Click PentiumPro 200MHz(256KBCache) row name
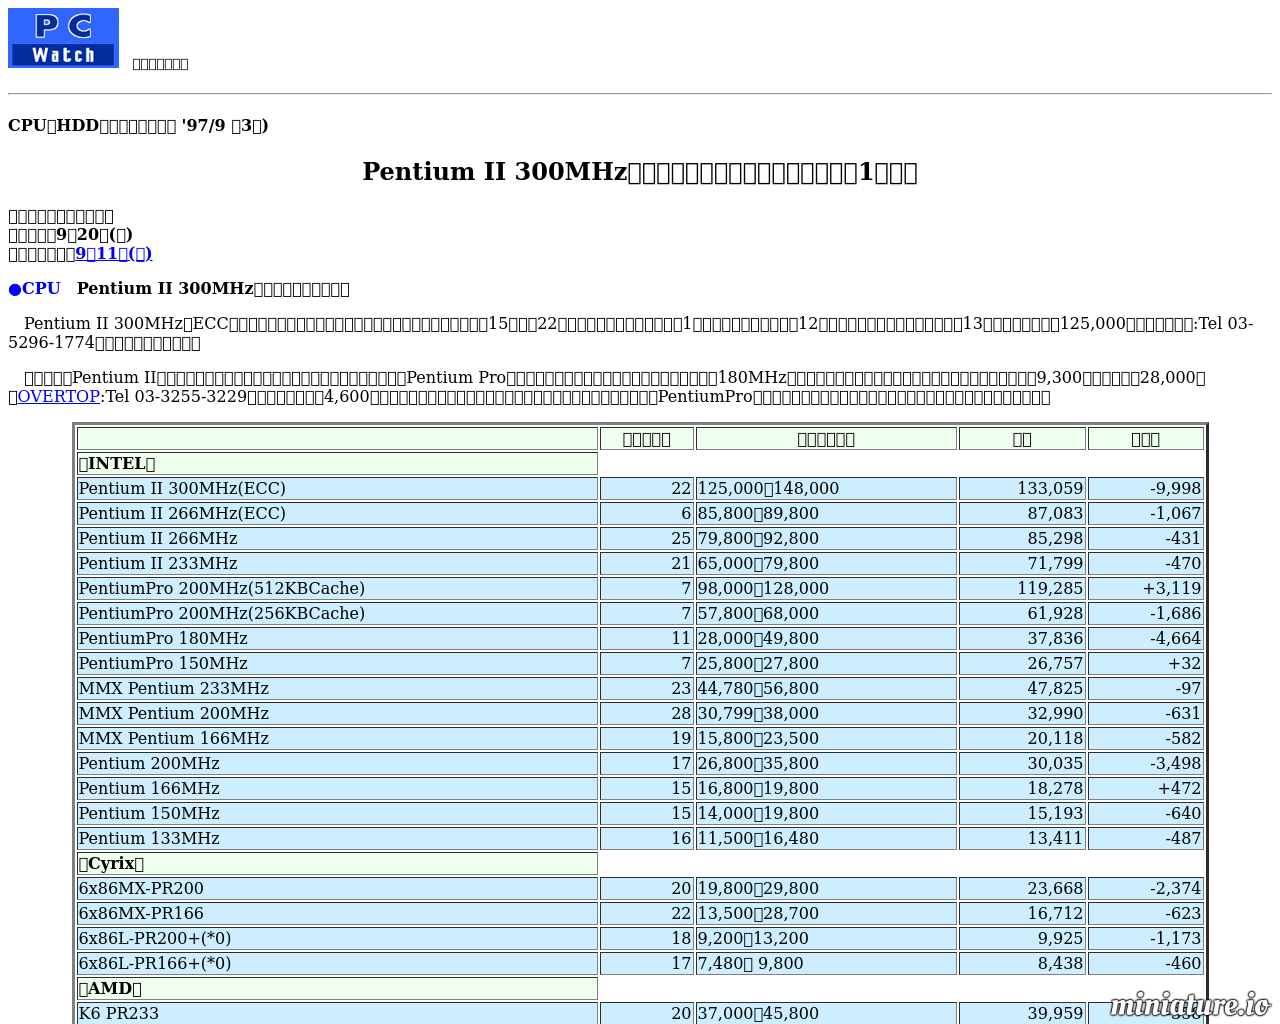1280x1024 pixels. (x=221, y=613)
